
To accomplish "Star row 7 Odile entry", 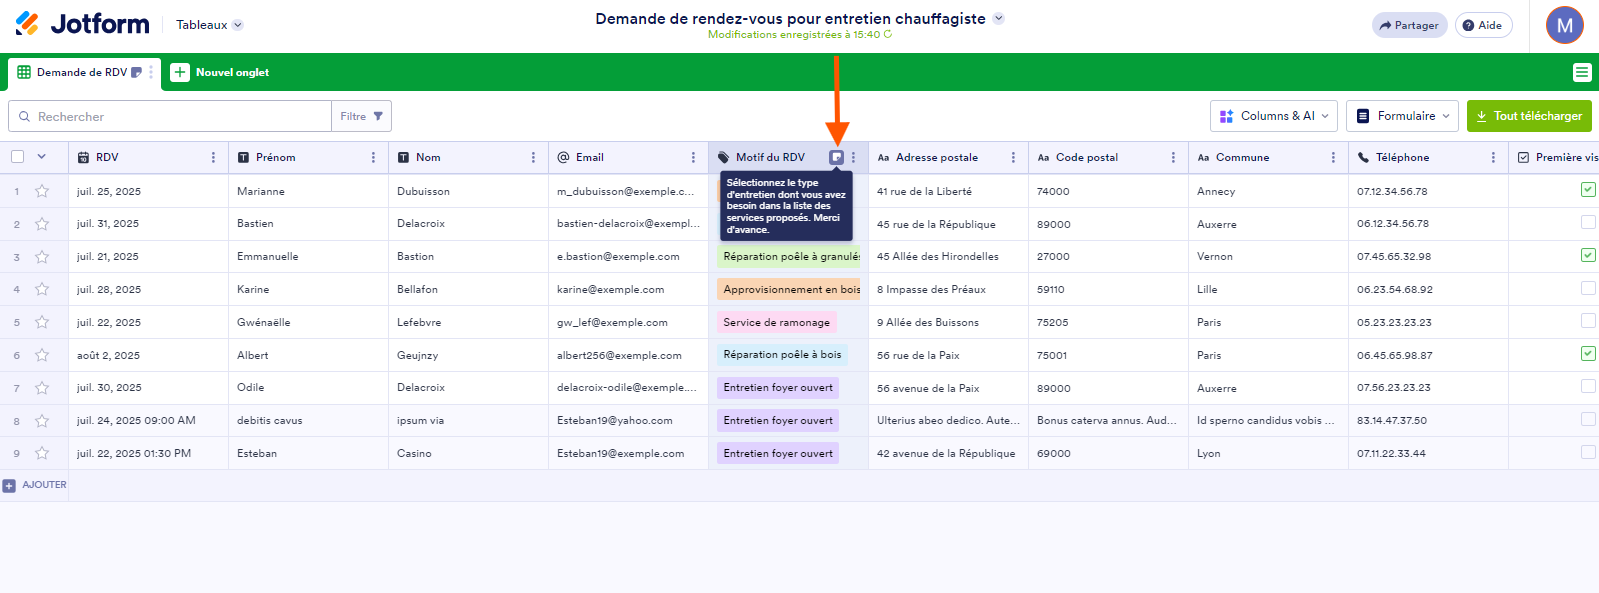I will point(42,388).
